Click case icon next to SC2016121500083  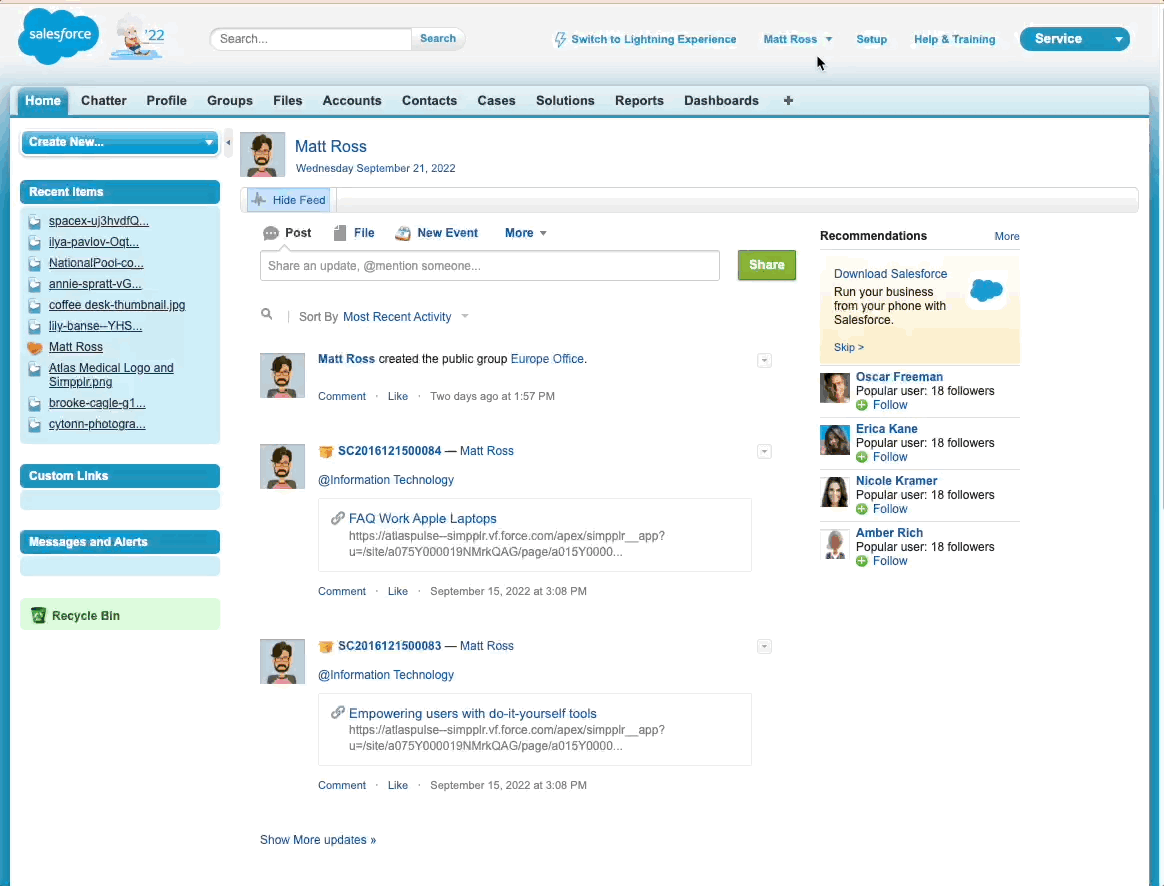click(325, 646)
